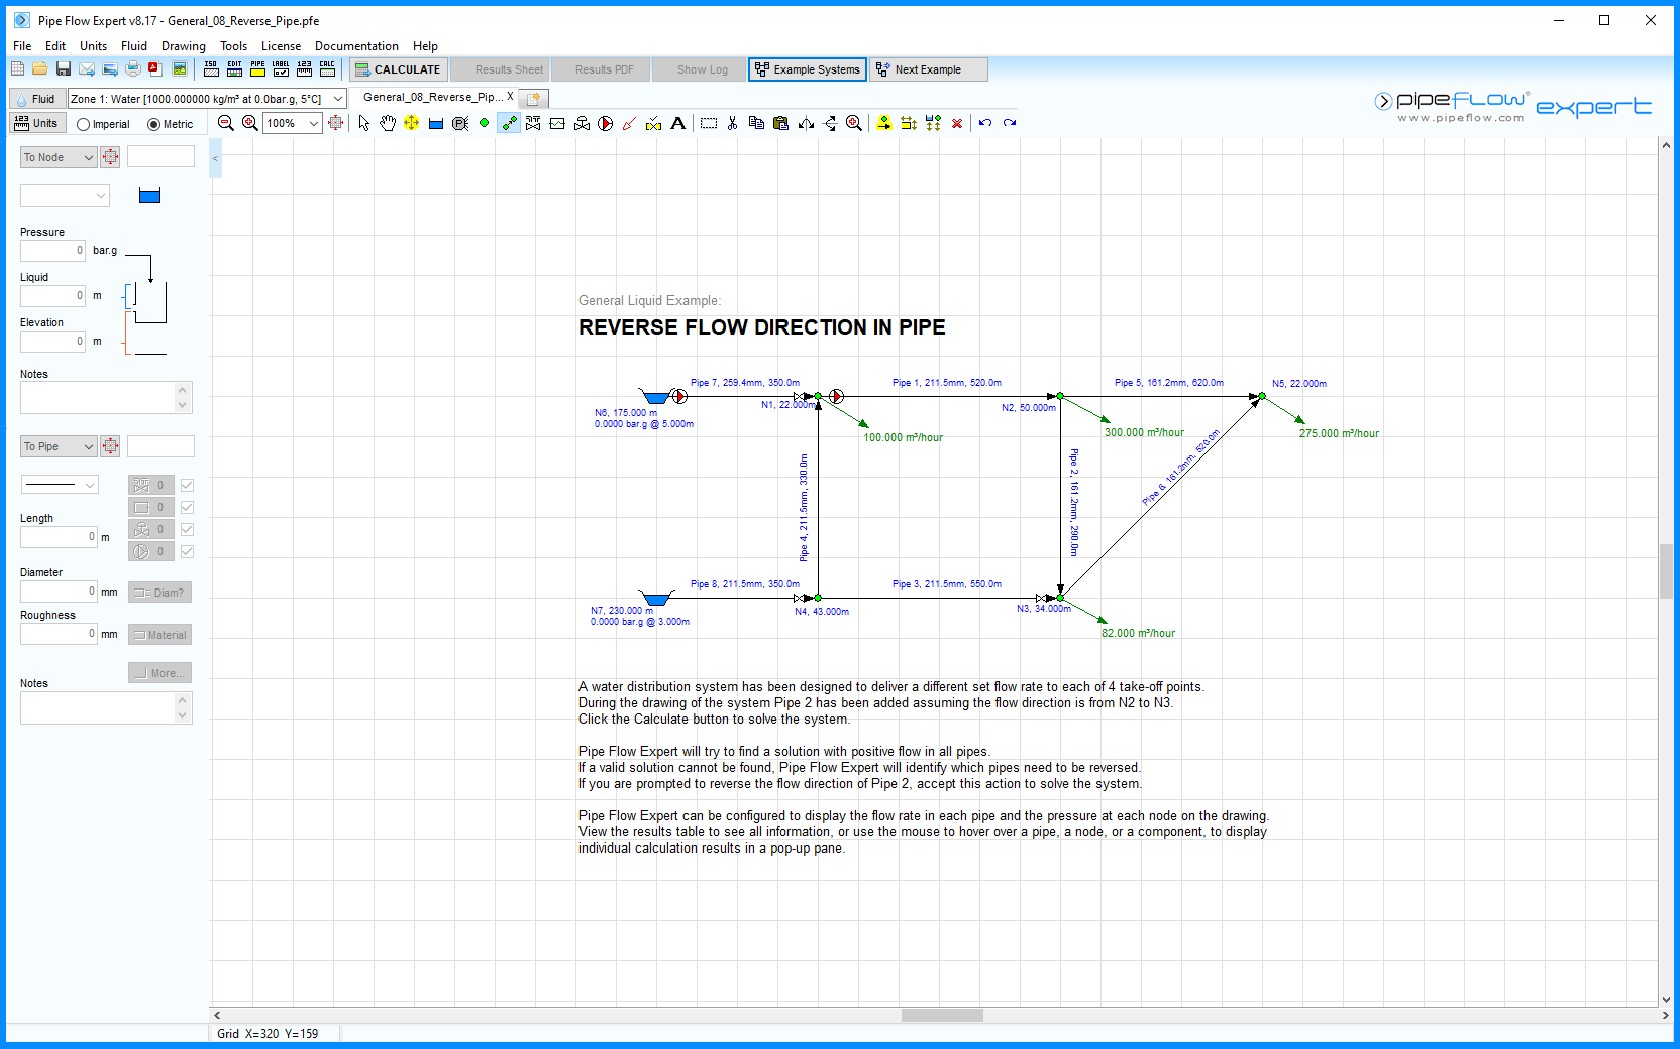Screen dimensions: 1680x1049
Task: Click the undo arrow icon
Action: (985, 123)
